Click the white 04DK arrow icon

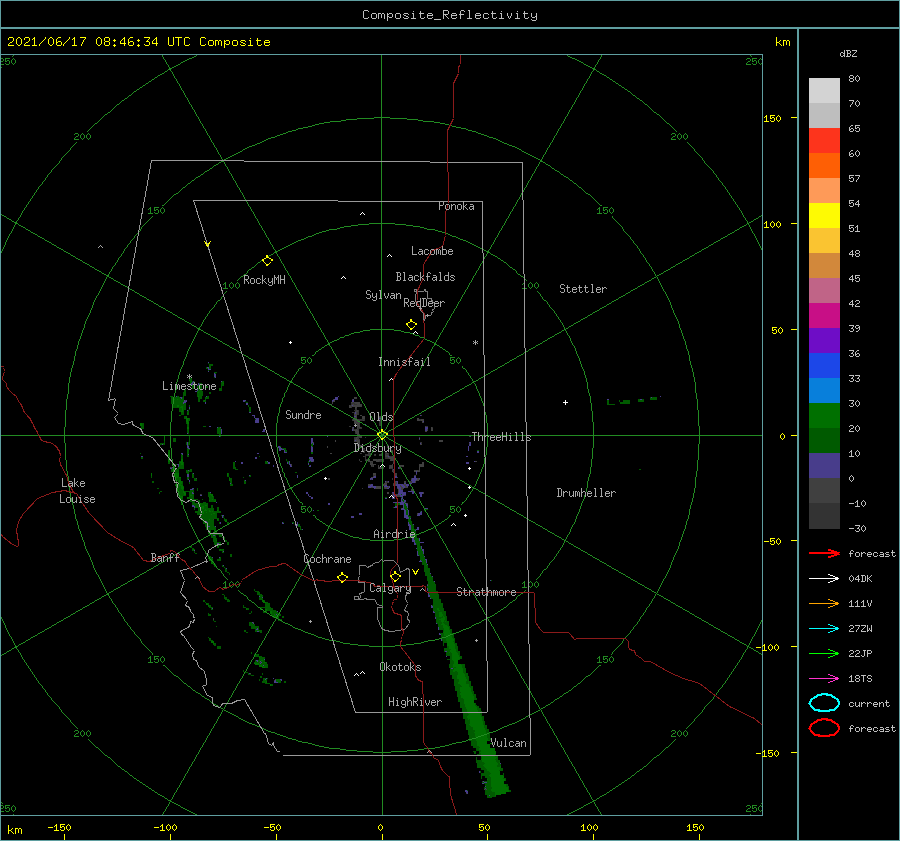(824, 578)
